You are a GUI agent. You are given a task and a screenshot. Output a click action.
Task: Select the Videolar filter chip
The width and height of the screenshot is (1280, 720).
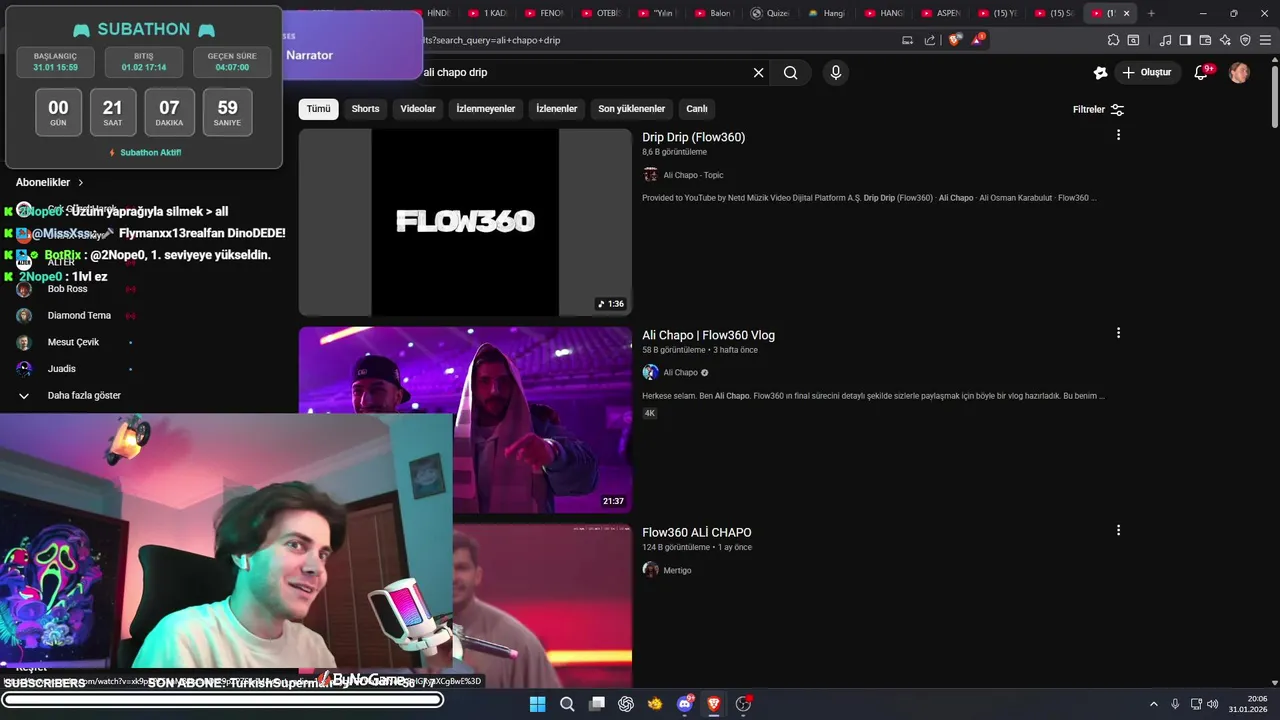click(x=418, y=109)
